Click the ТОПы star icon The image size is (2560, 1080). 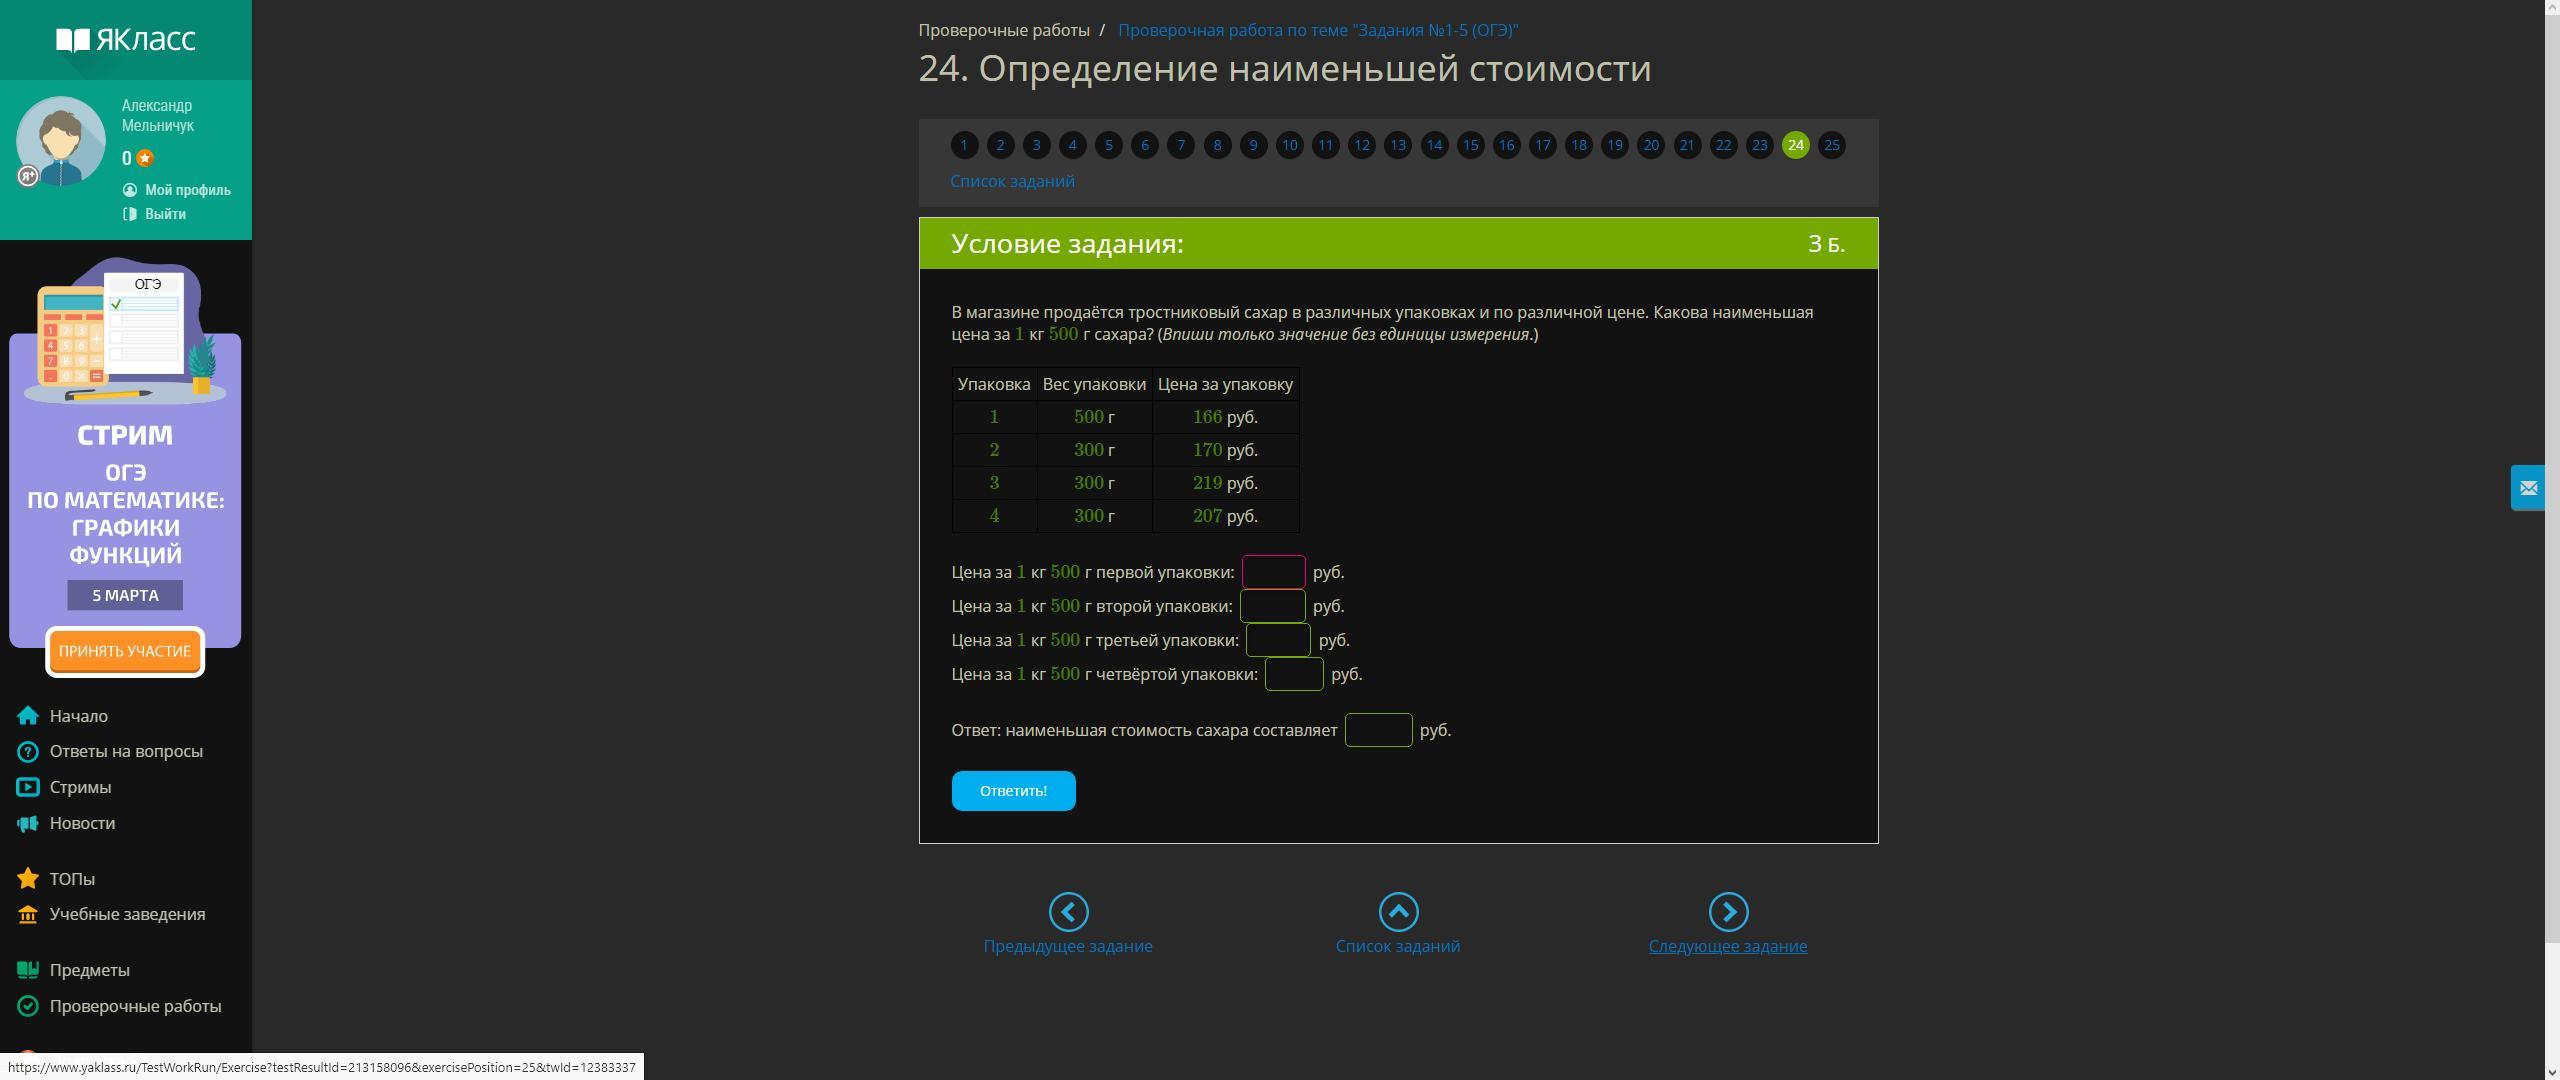pos(28,879)
